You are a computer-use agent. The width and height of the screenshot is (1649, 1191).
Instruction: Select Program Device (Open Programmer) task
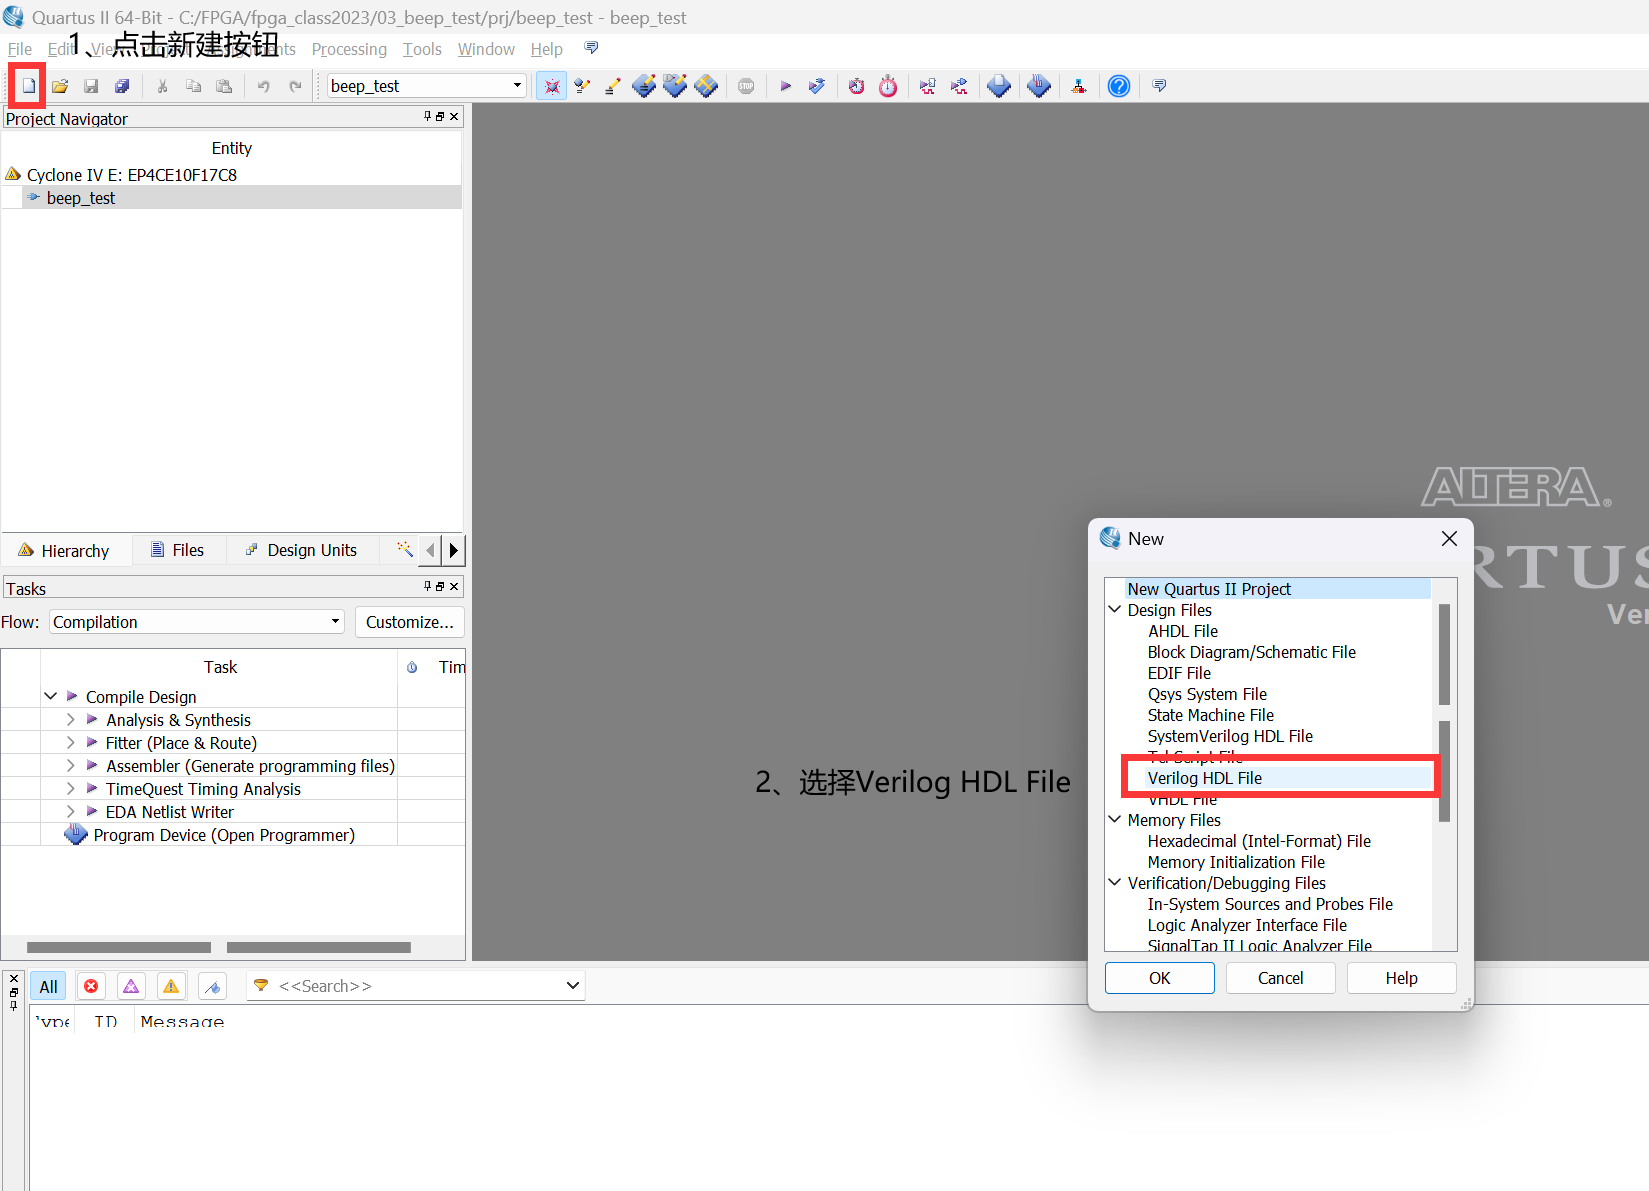pos(223,835)
